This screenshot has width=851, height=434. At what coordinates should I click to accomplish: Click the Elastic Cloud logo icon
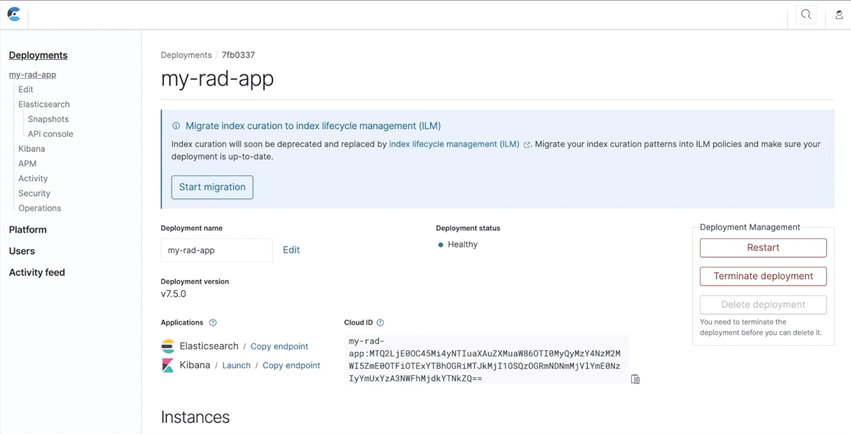tap(14, 14)
